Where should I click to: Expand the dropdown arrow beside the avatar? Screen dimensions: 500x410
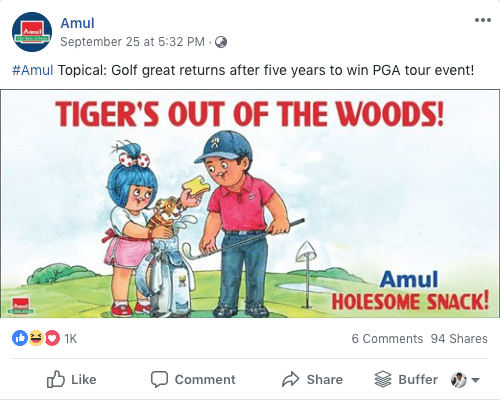(476, 380)
